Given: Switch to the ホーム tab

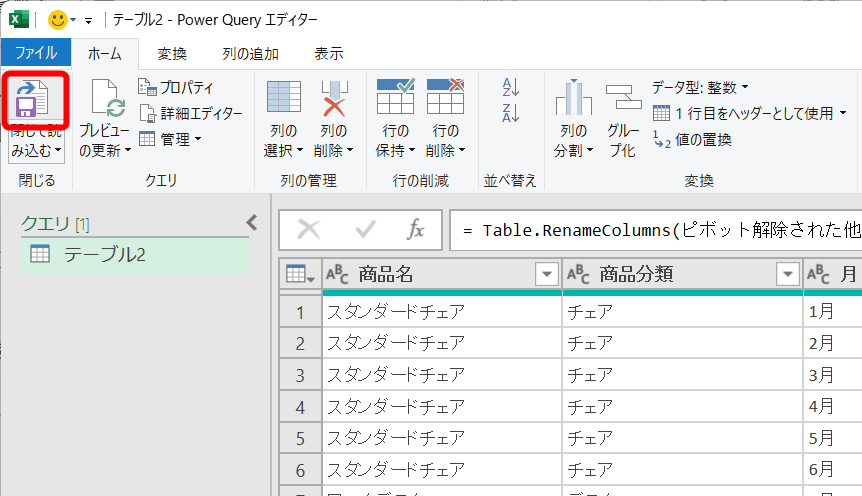Looking at the screenshot, I should tap(104, 53).
